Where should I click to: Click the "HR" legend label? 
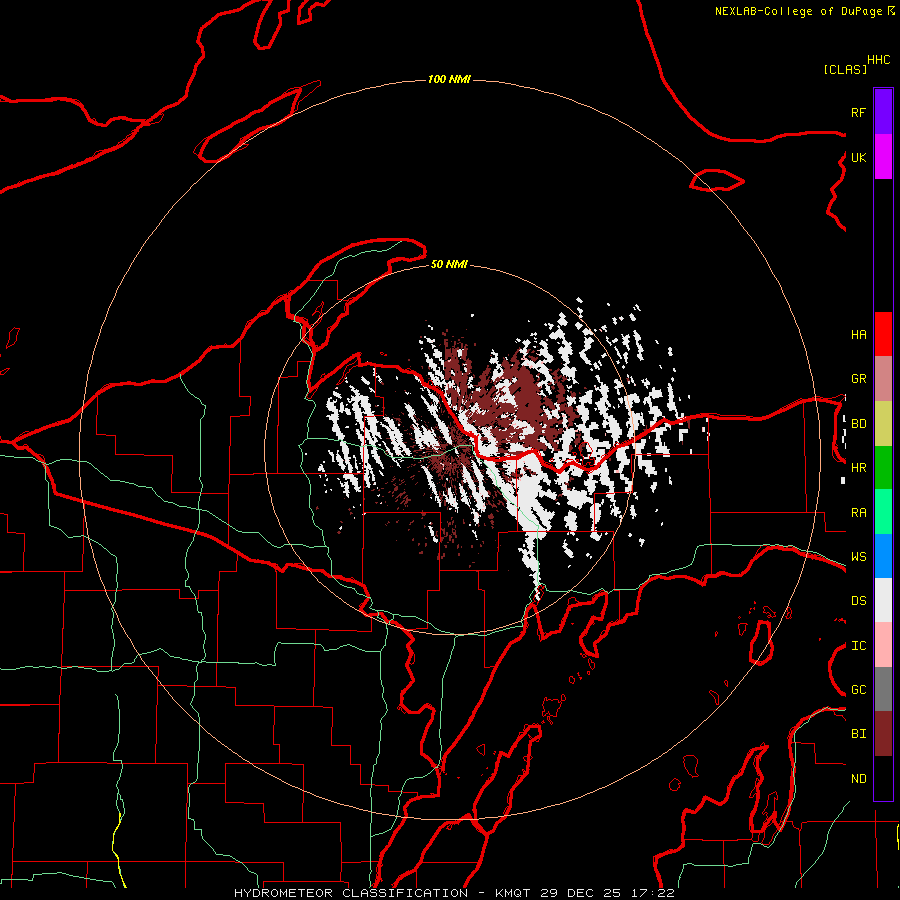(x=858, y=468)
